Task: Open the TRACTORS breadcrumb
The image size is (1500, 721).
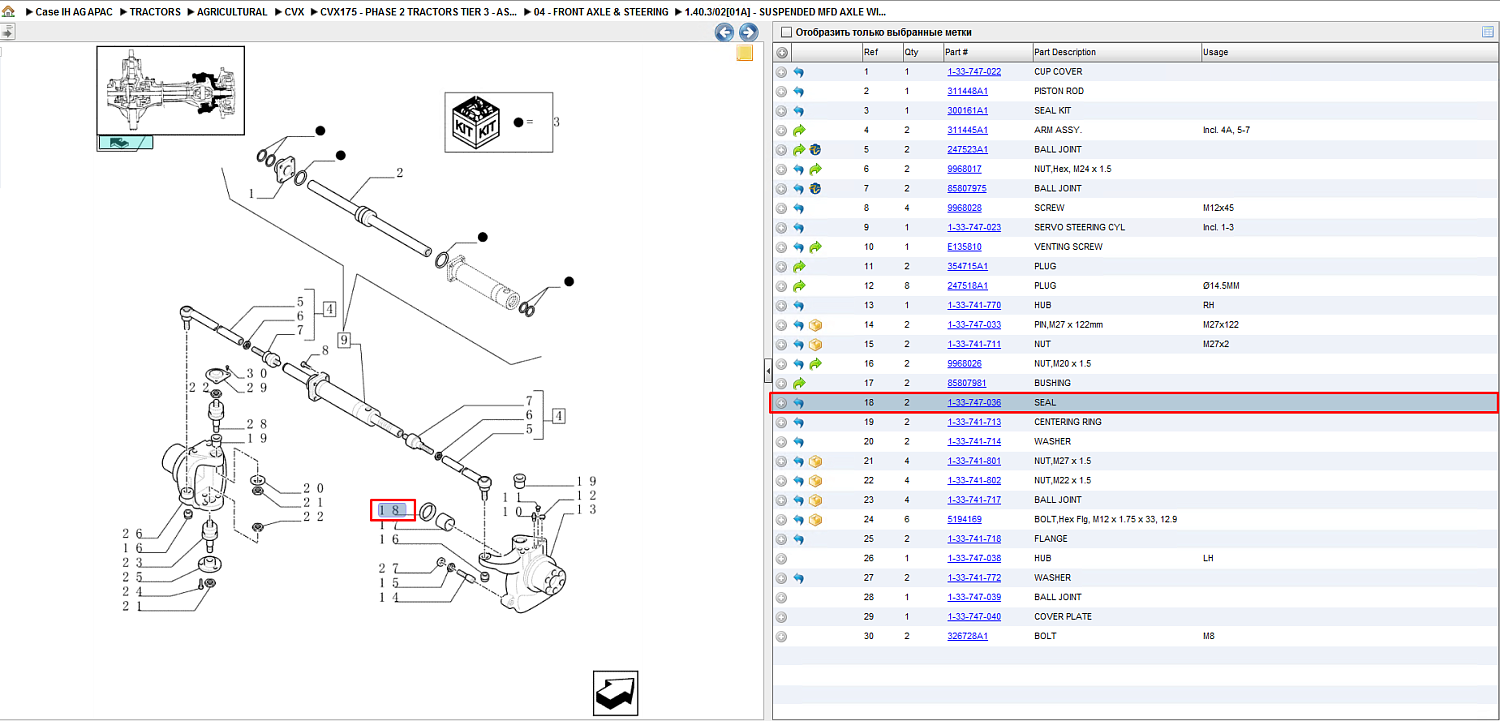Action: pos(155,12)
